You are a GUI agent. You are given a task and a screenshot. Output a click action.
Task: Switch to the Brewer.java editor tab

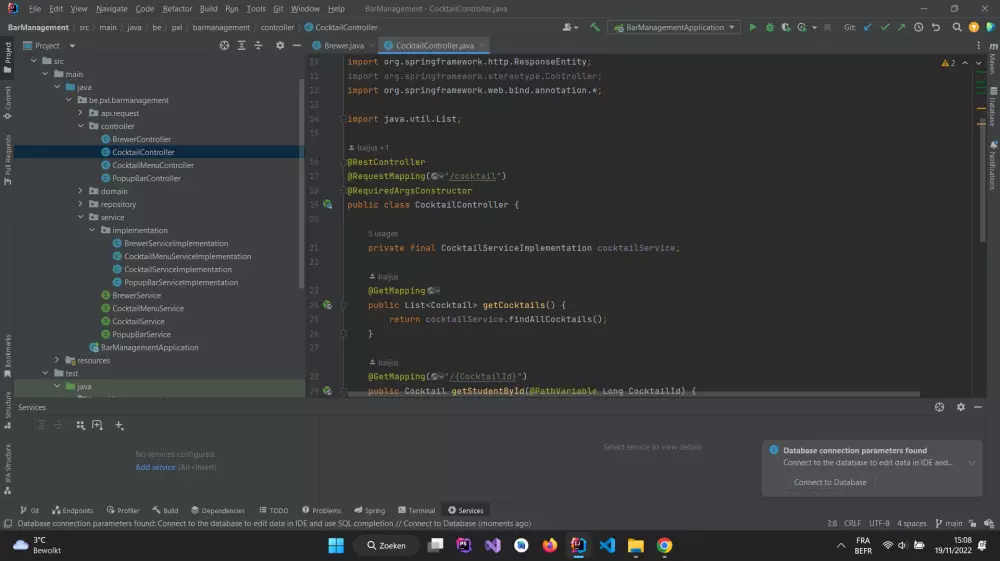(343, 46)
